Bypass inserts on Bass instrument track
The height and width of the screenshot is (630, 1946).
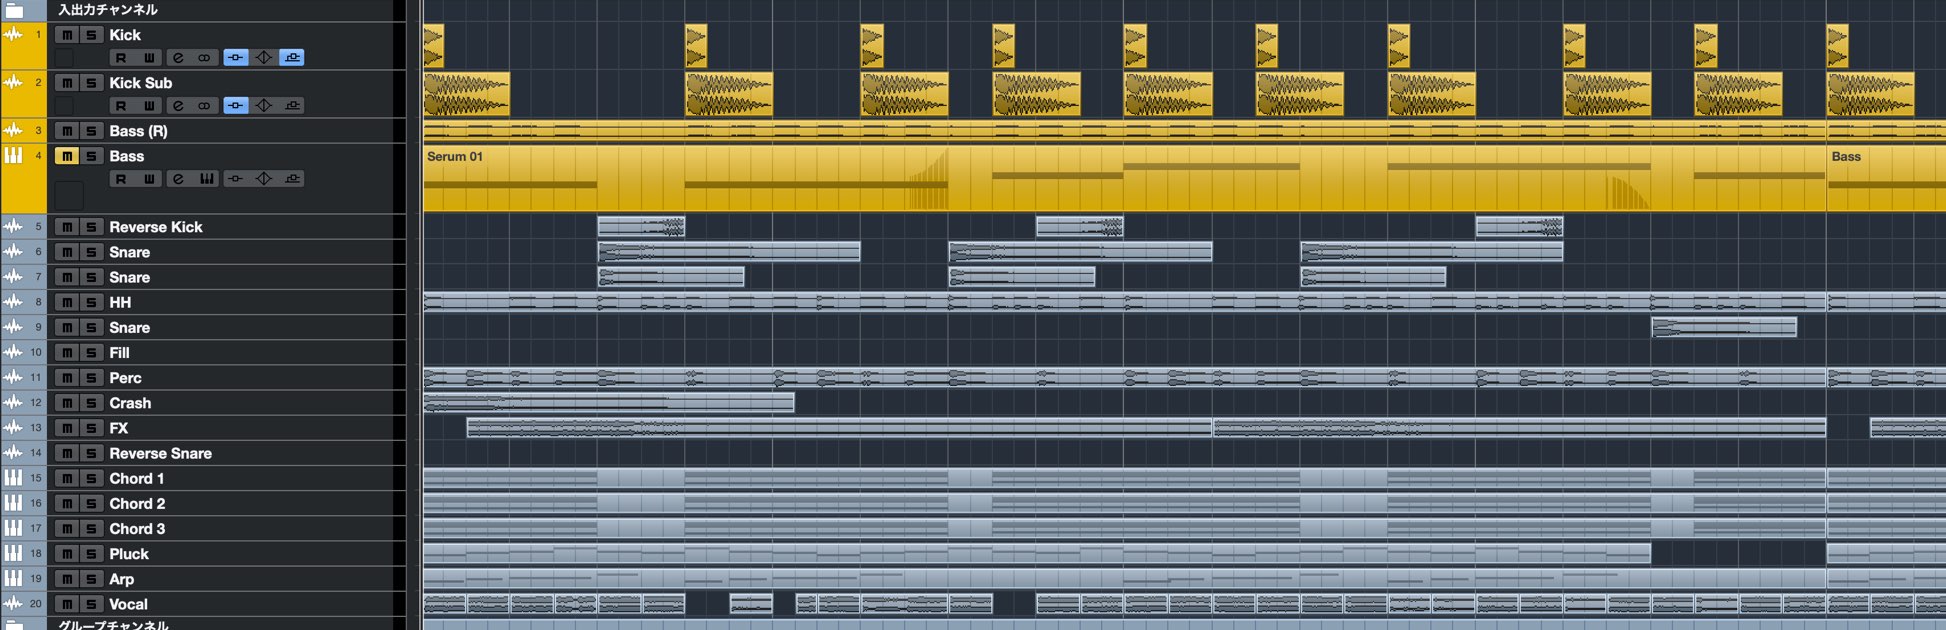click(x=235, y=179)
